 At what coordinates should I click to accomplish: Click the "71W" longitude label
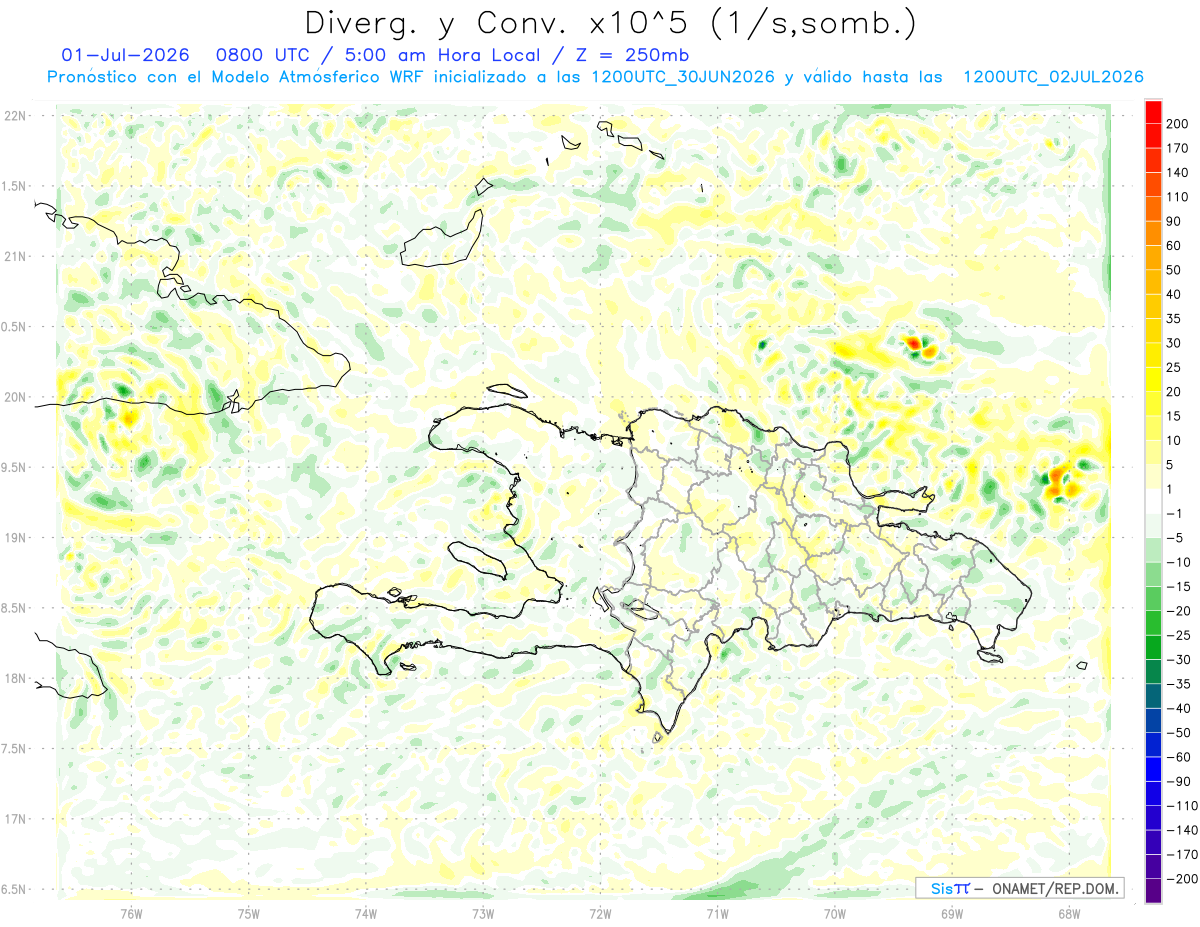coord(717,914)
